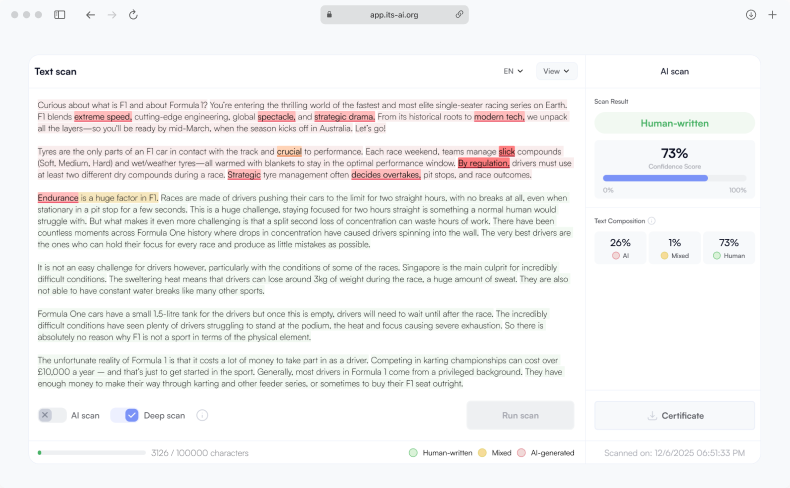Click the 73% confidence score bar
The width and height of the screenshot is (790, 488).
pos(674,178)
